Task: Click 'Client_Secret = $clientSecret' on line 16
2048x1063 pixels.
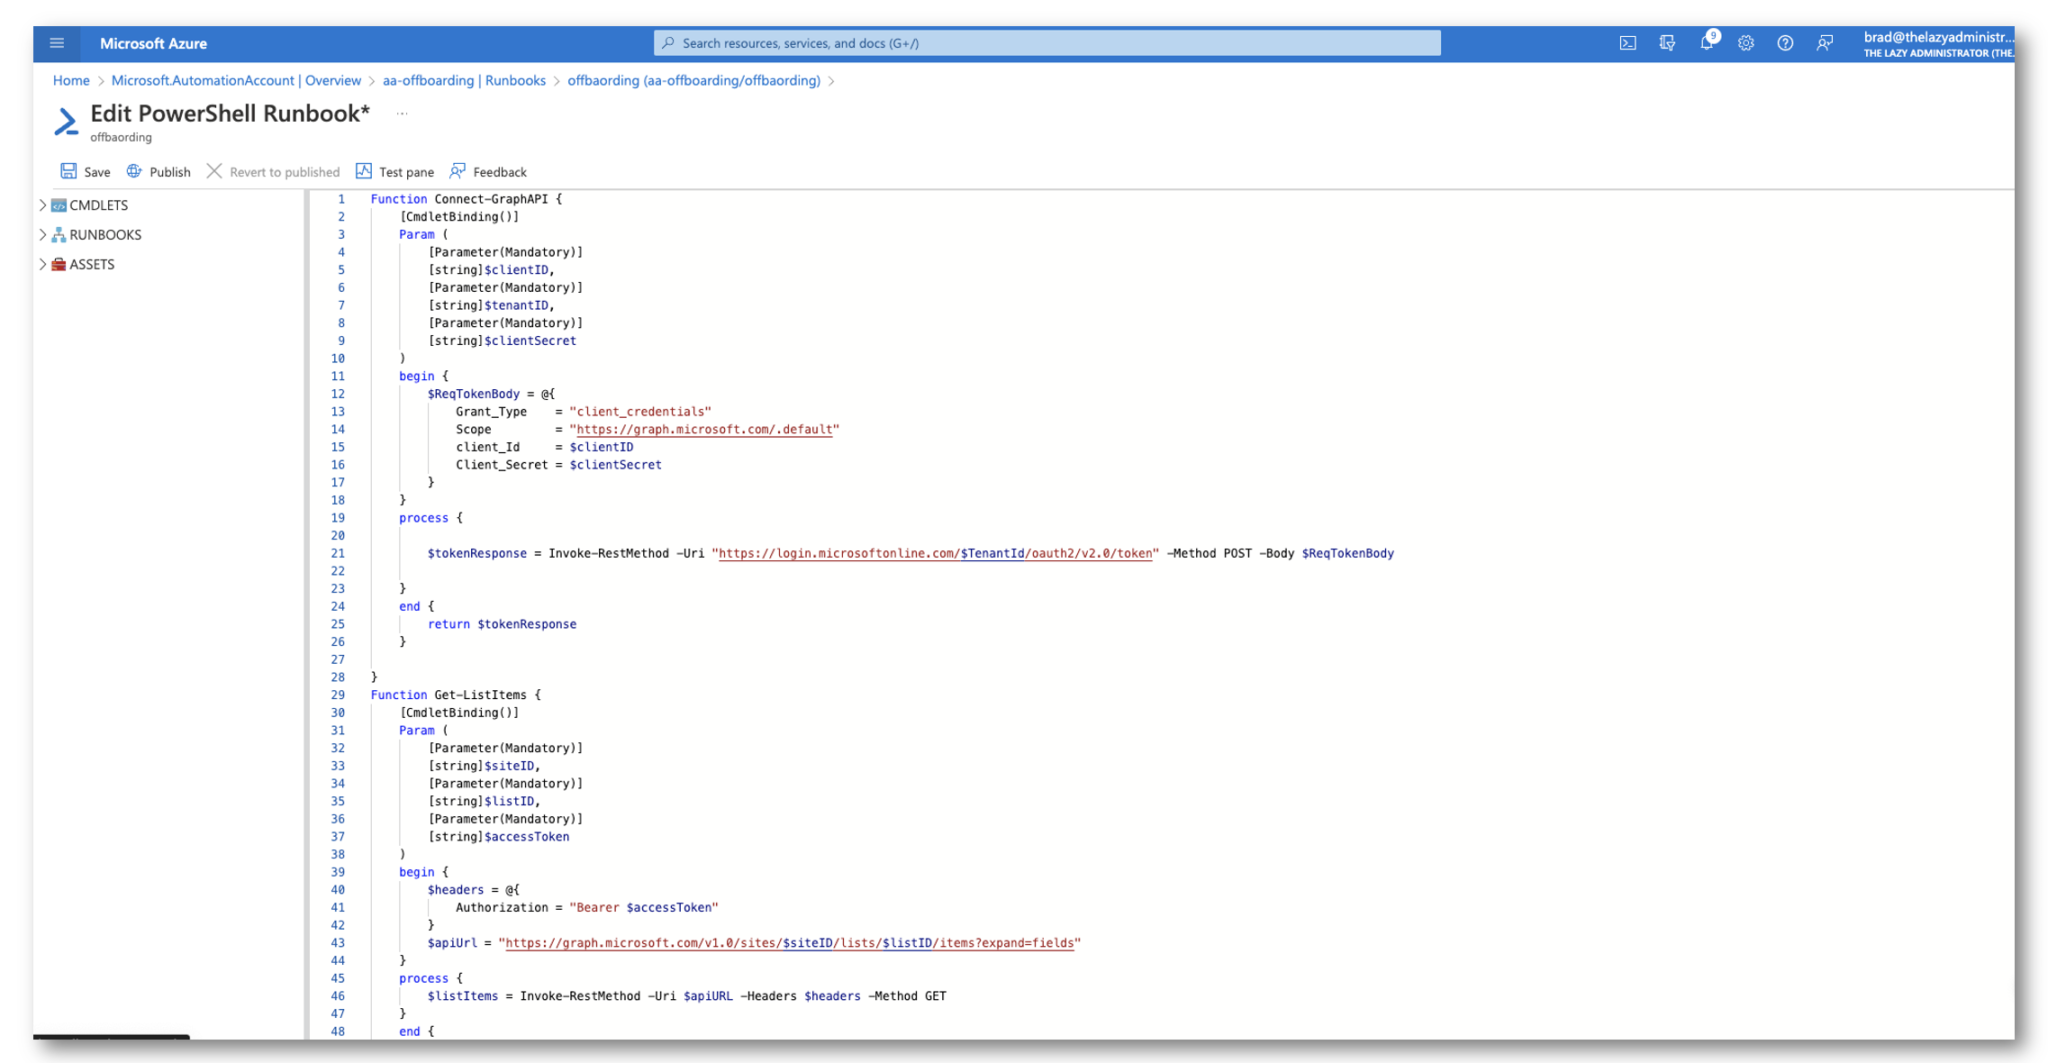Action: click(x=559, y=465)
